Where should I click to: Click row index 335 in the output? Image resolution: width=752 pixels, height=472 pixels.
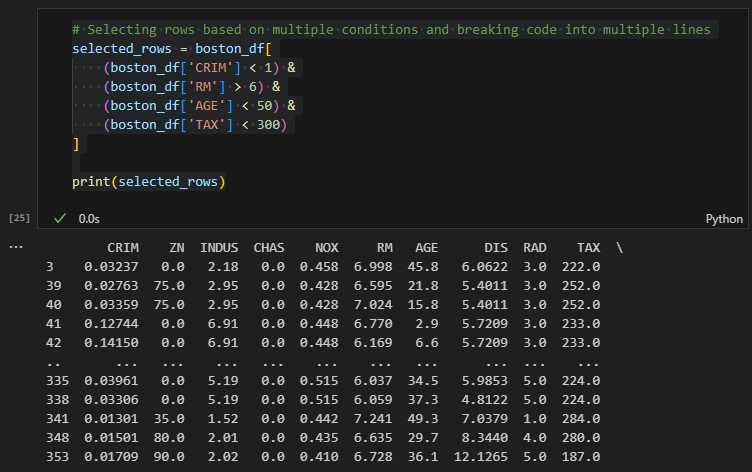click(x=58, y=381)
